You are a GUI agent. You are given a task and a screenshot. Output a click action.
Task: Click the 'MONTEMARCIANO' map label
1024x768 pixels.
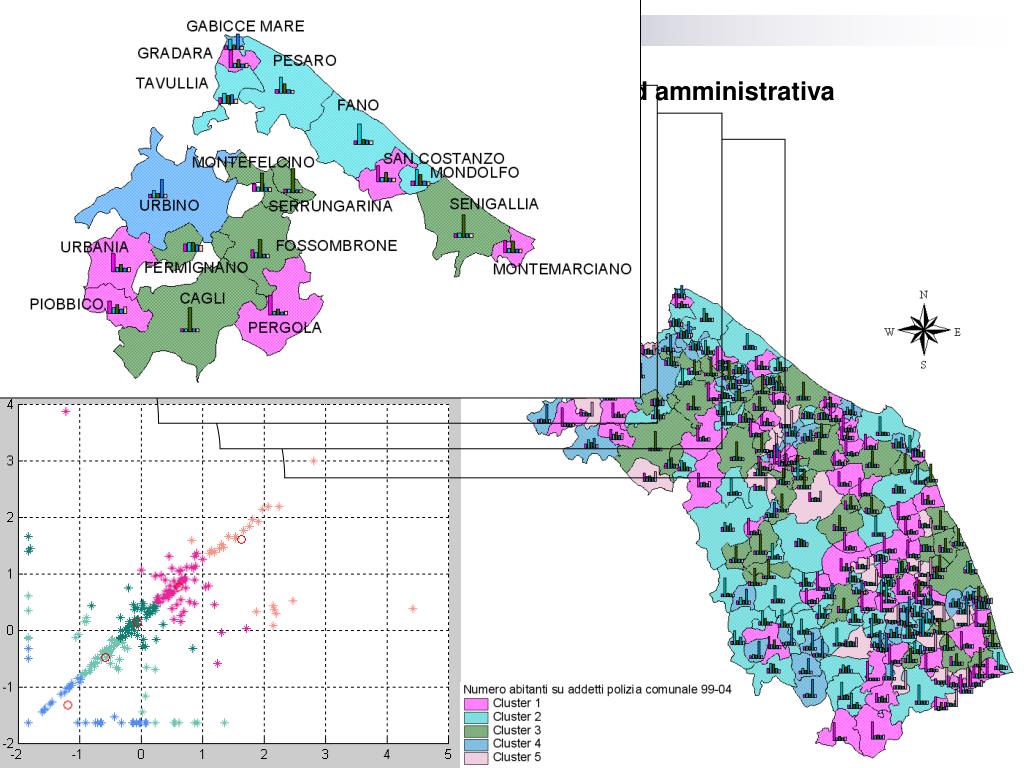click(x=562, y=269)
